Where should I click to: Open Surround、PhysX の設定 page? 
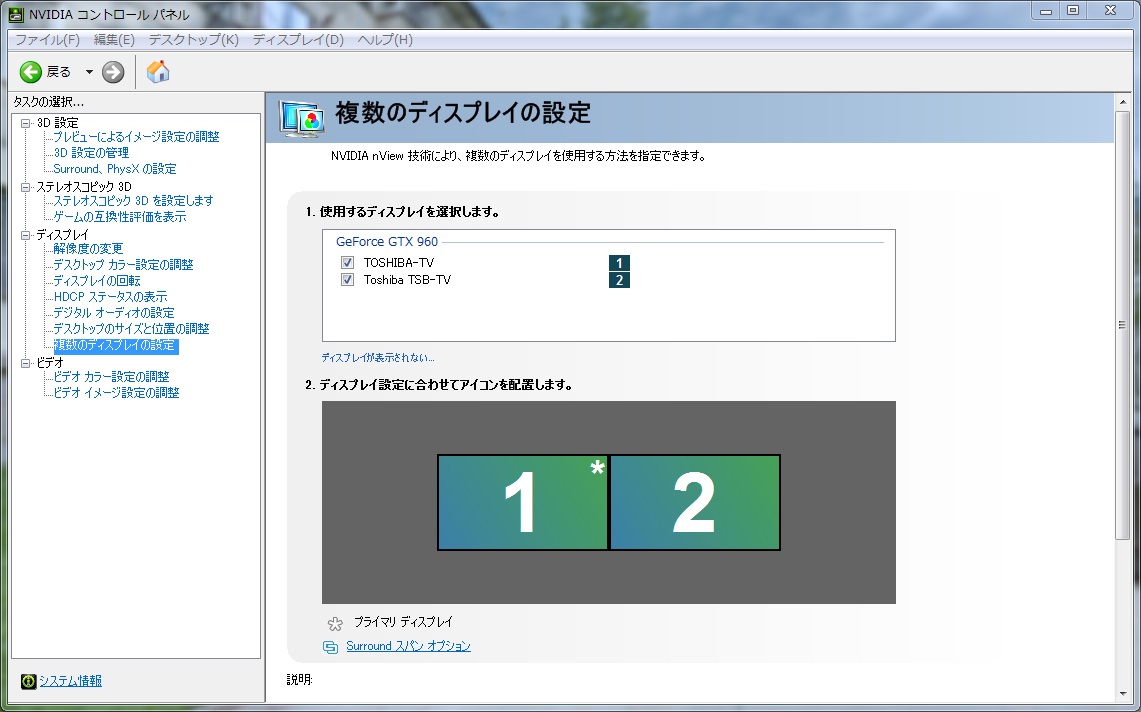pos(115,169)
